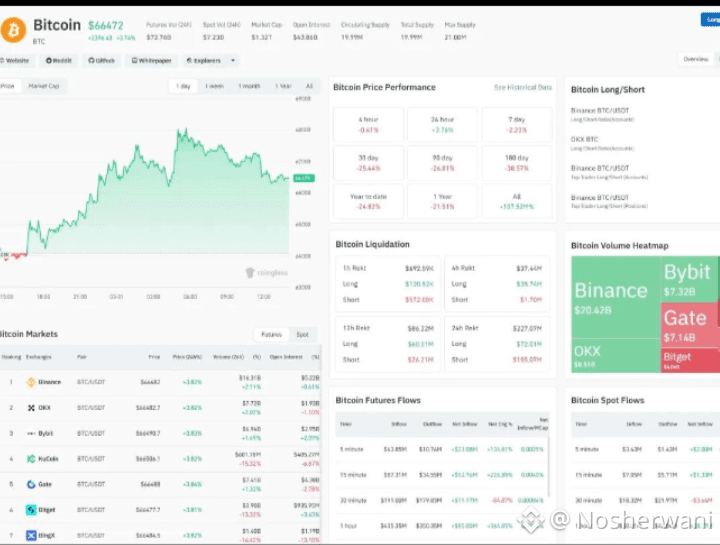Click the Gate block in volume heatmap
The width and height of the screenshot is (720, 545).
(690, 325)
